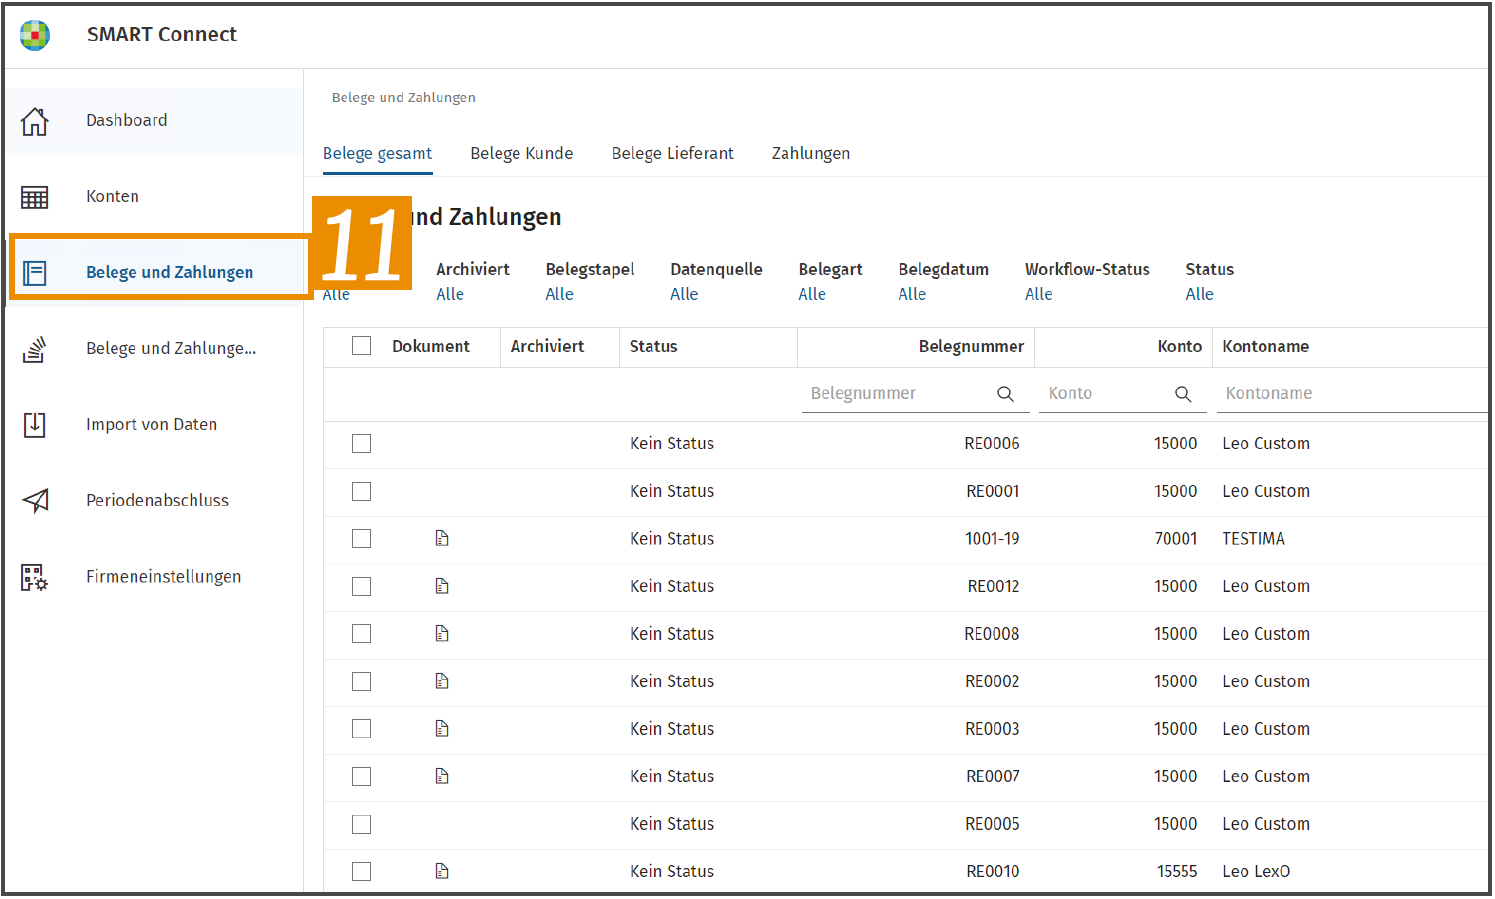Switch to Belege Lieferant tab

coord(672,154)
